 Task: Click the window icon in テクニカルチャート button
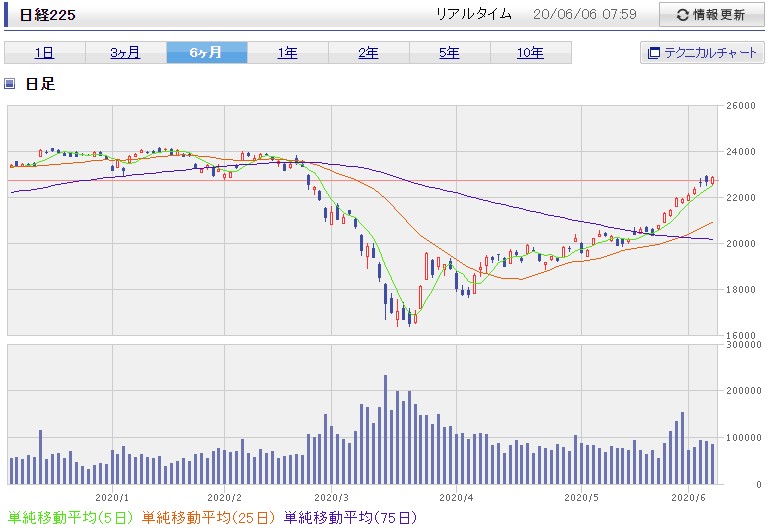653,53
